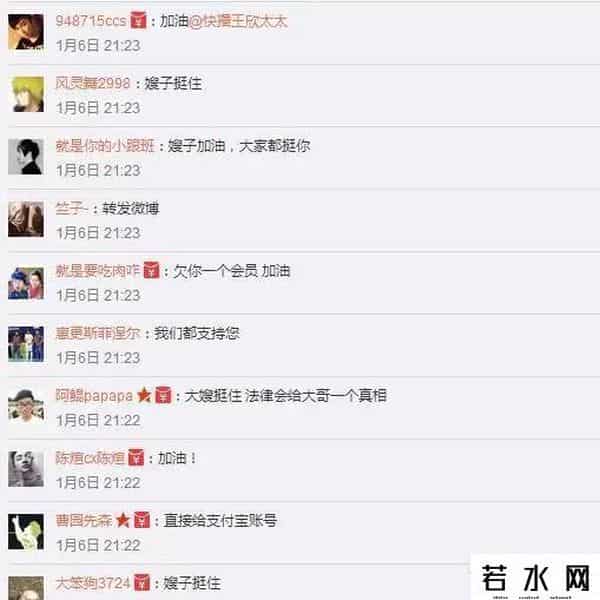The height and width of the screenshot is (600, 600).
Task: Open username link 就是你的小跟班
Action: click(105, 145)
